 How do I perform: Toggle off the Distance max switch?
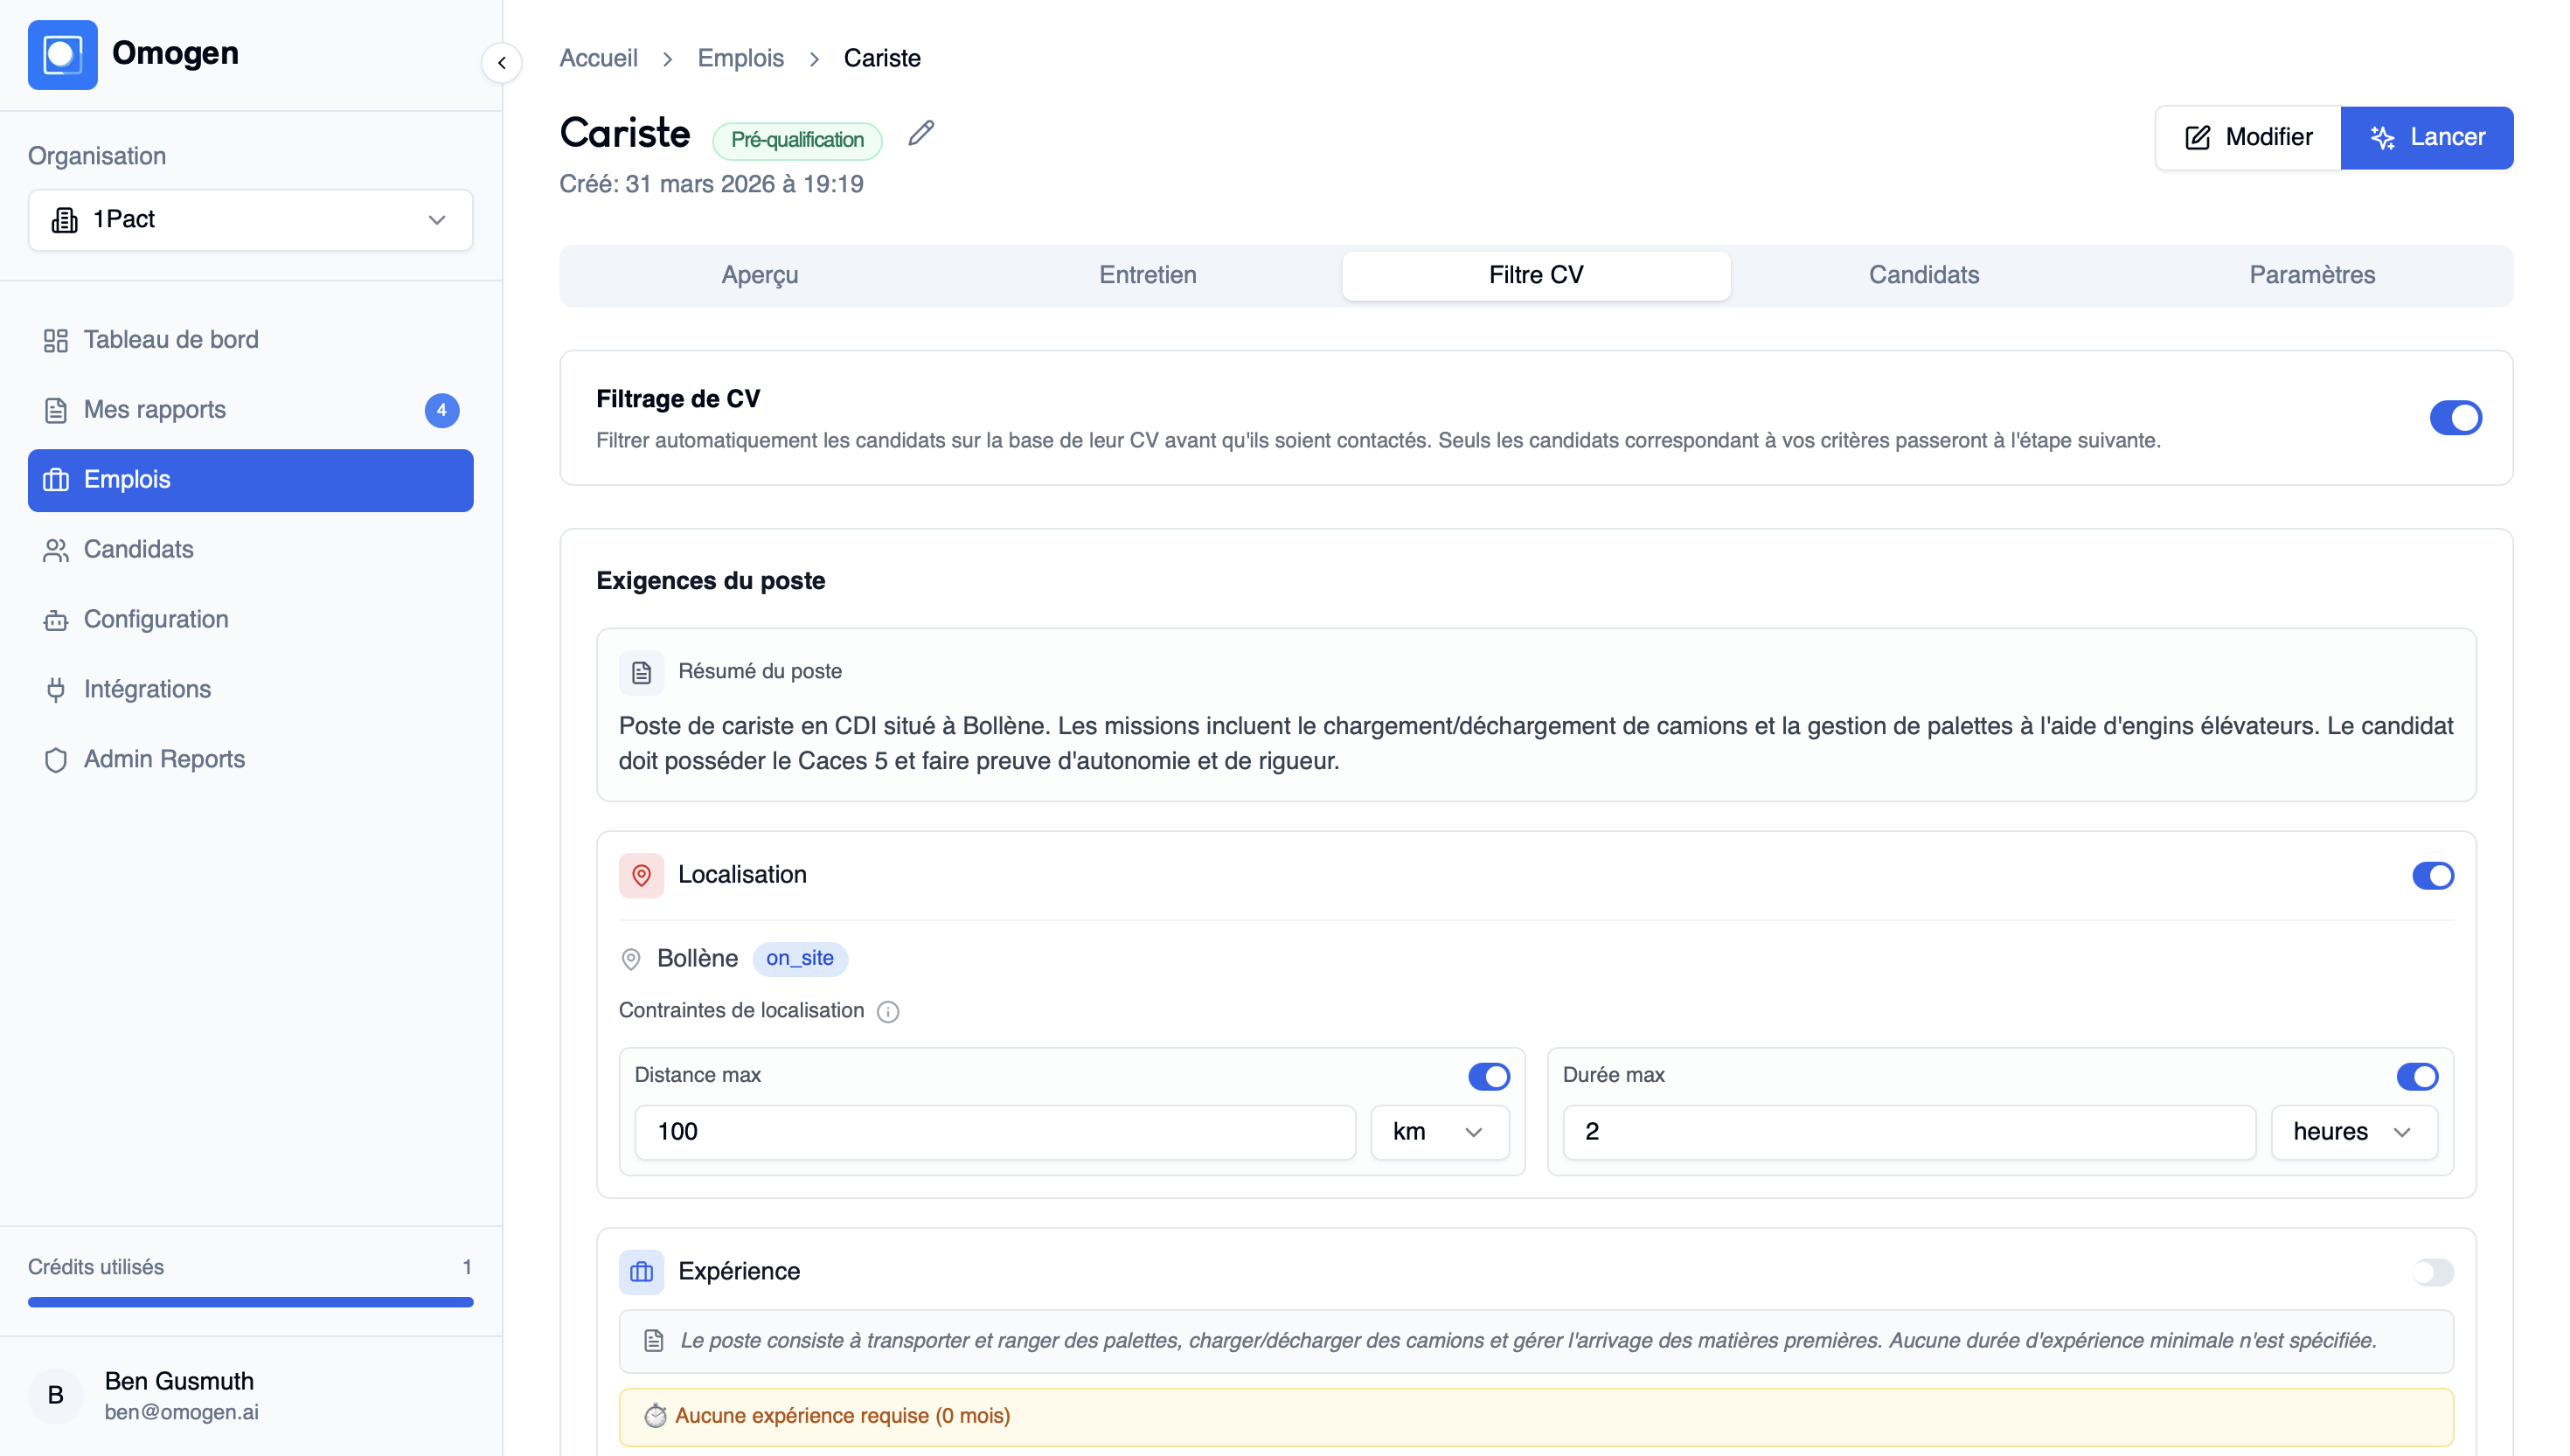(x=1488, y=1077)
